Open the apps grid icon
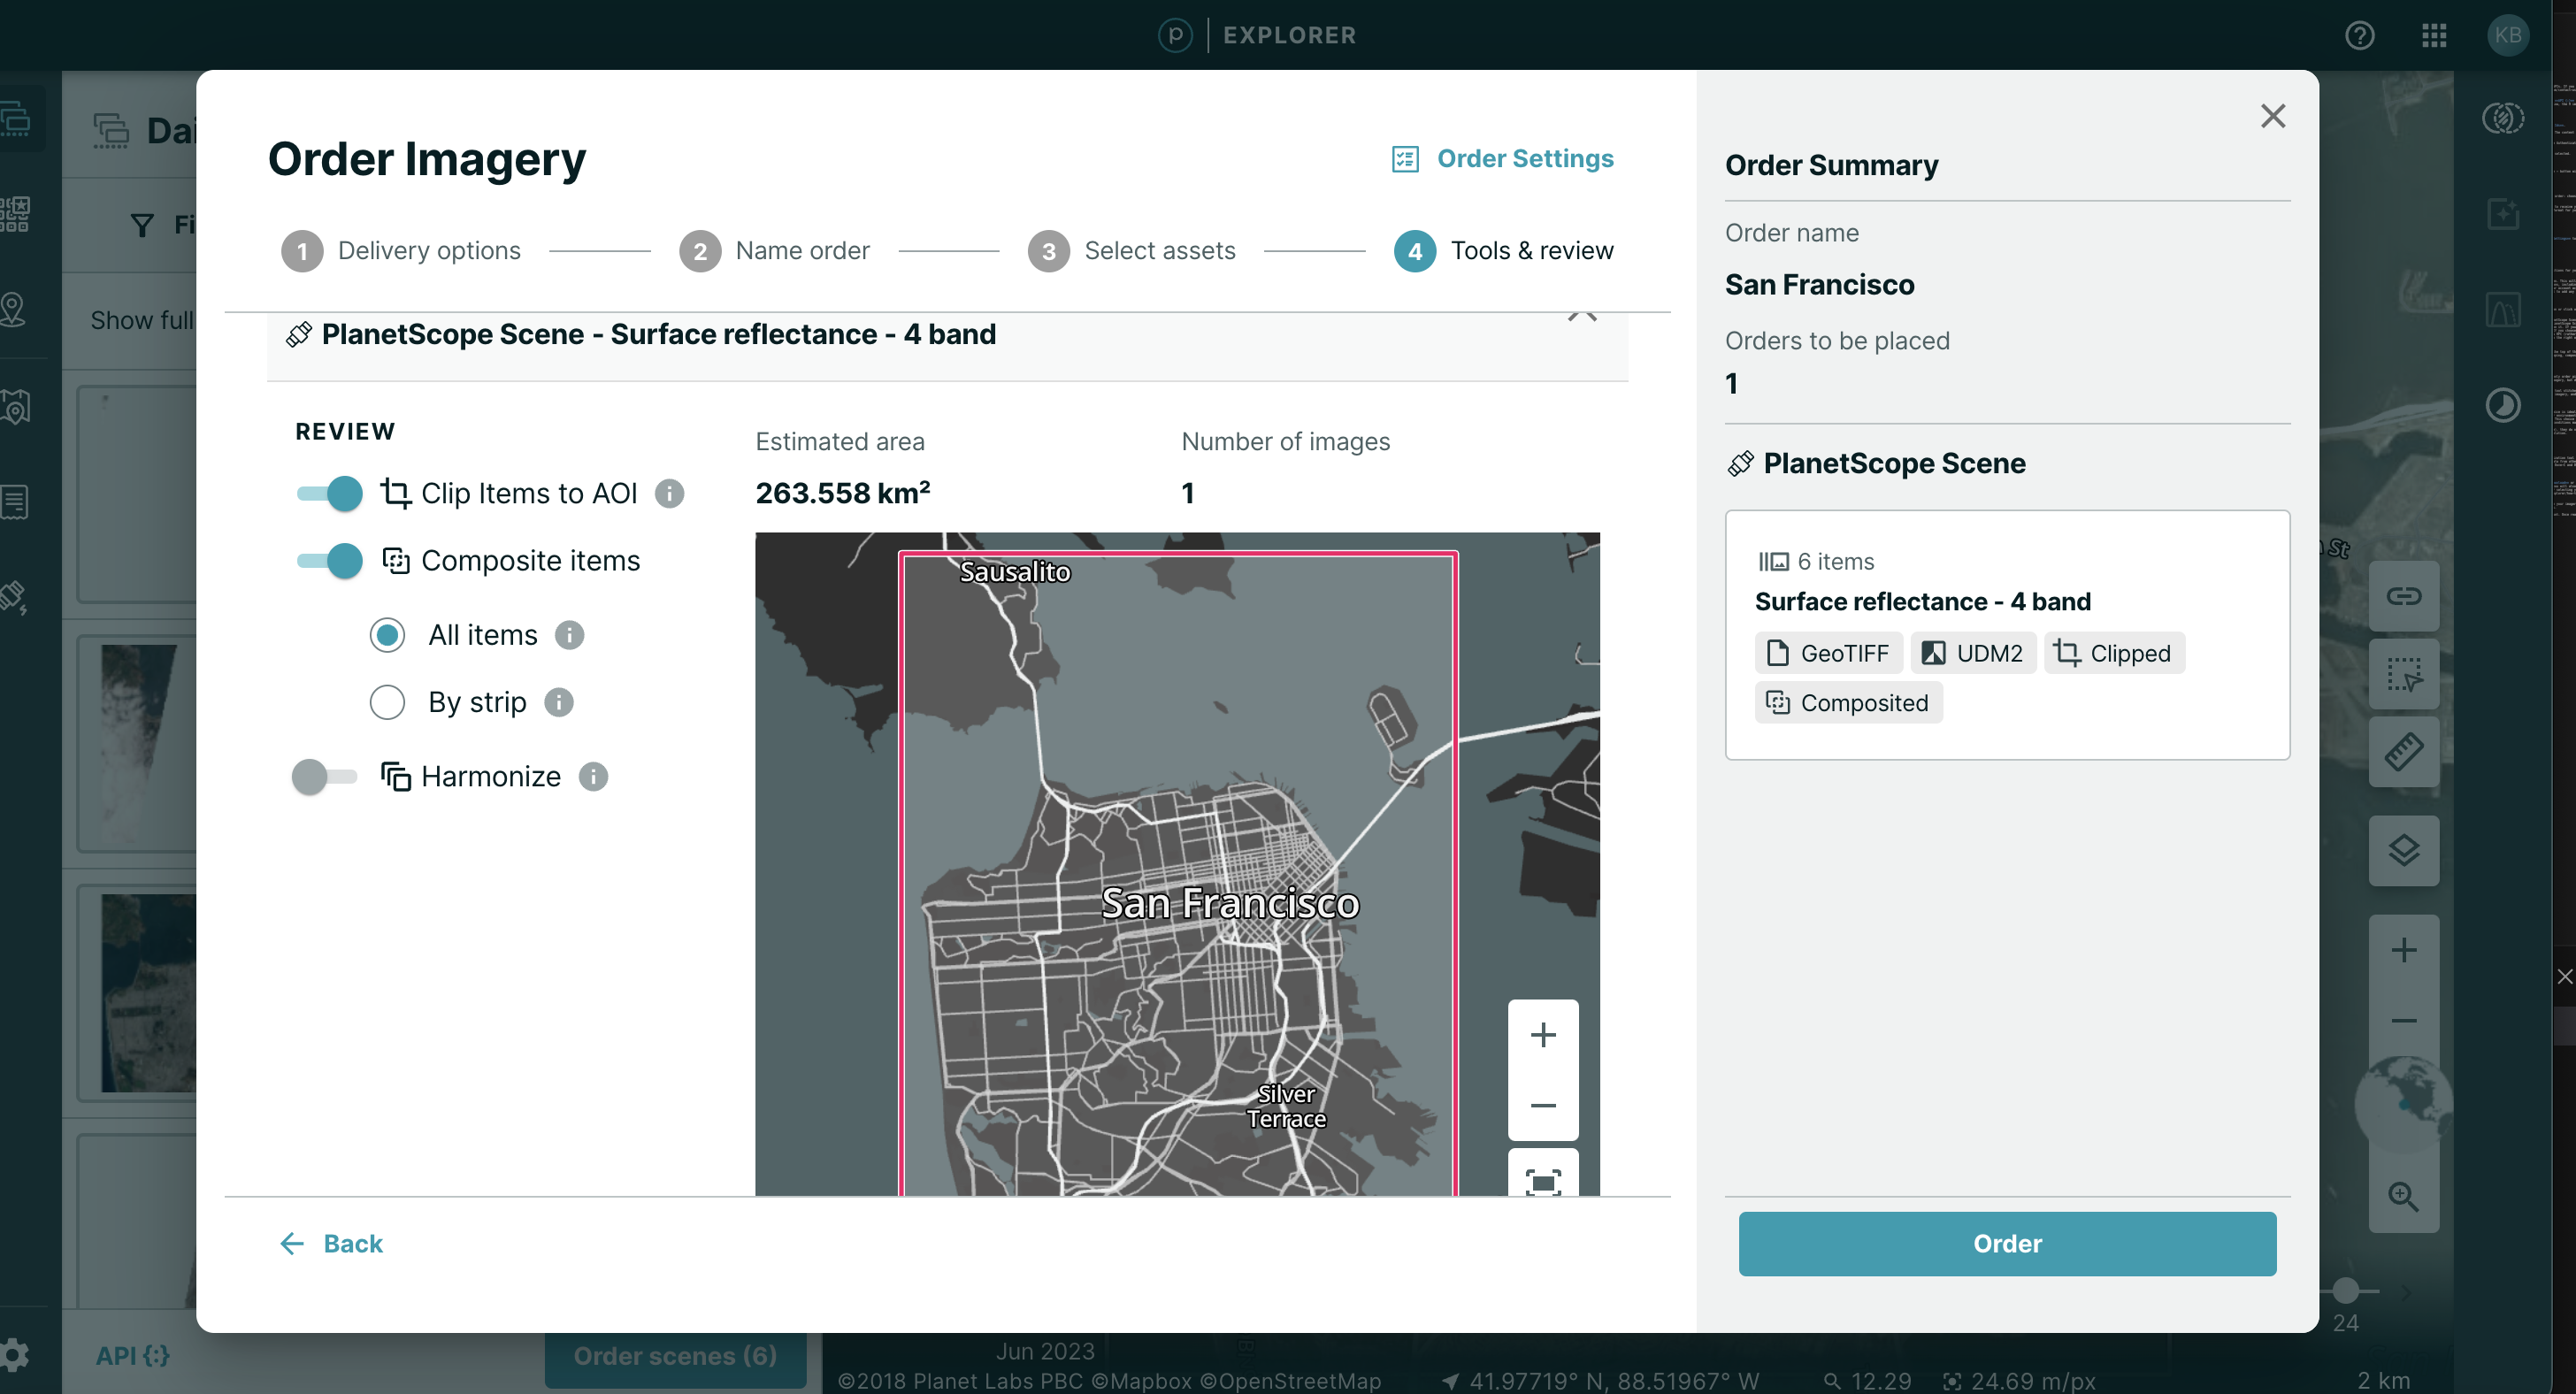 [2434, 36]
